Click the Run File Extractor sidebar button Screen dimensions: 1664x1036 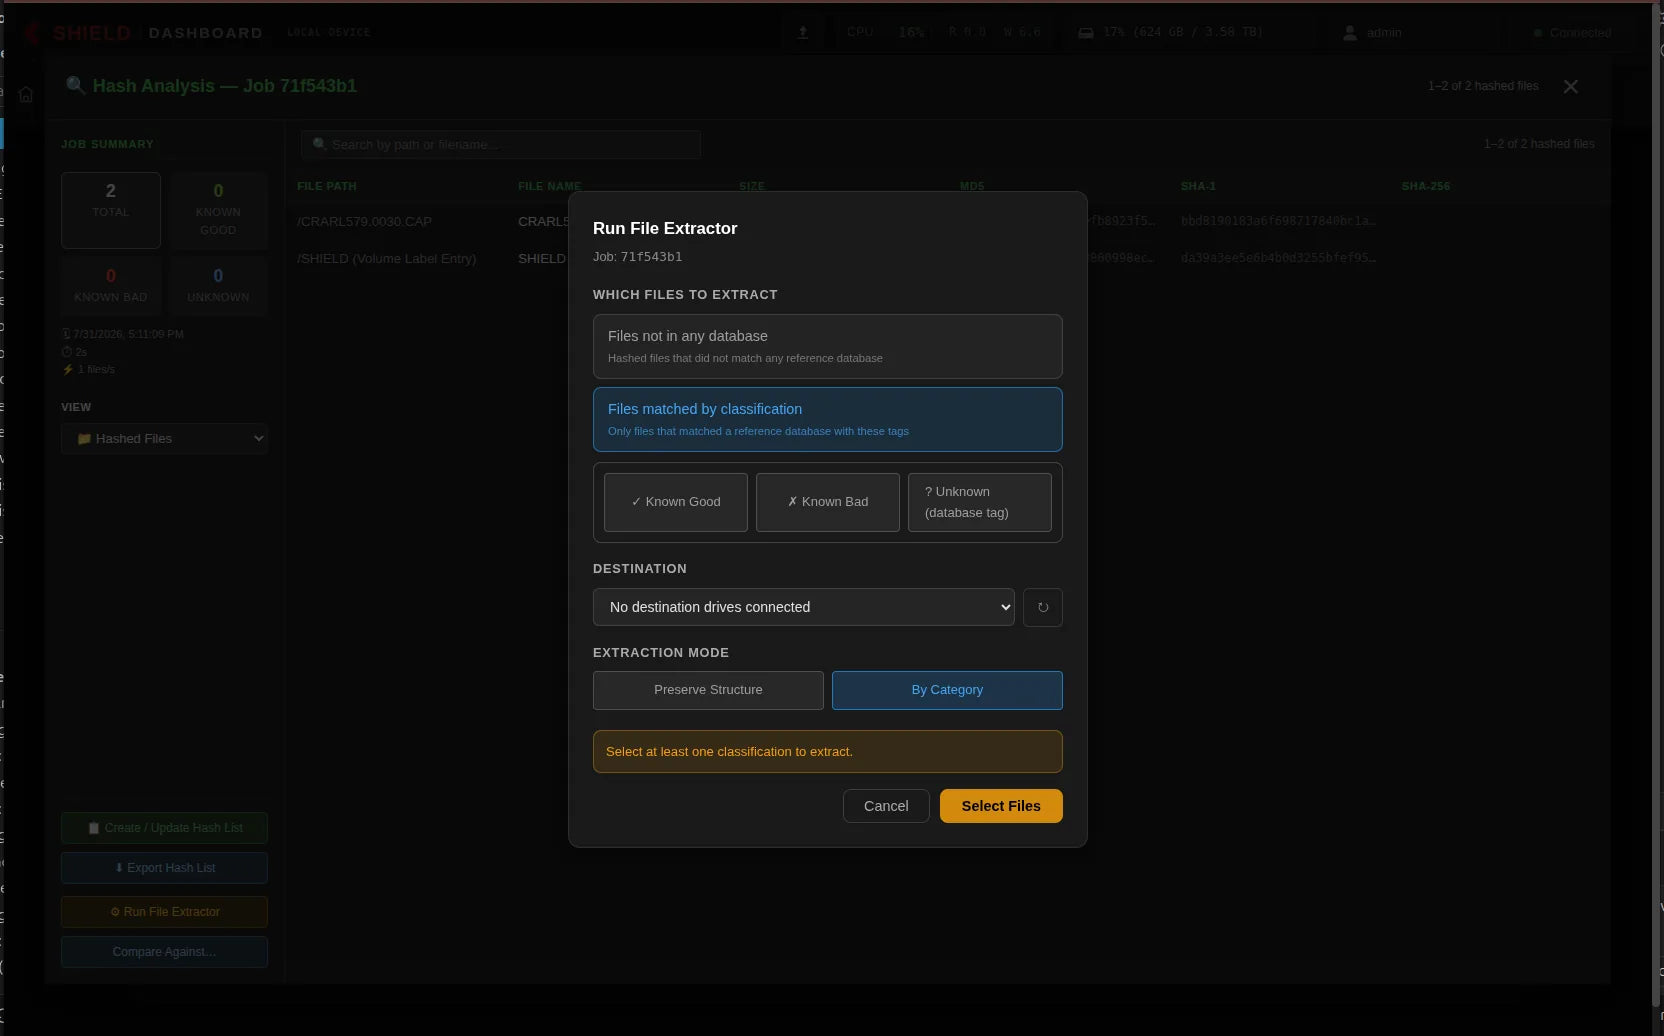pos(164,912)
